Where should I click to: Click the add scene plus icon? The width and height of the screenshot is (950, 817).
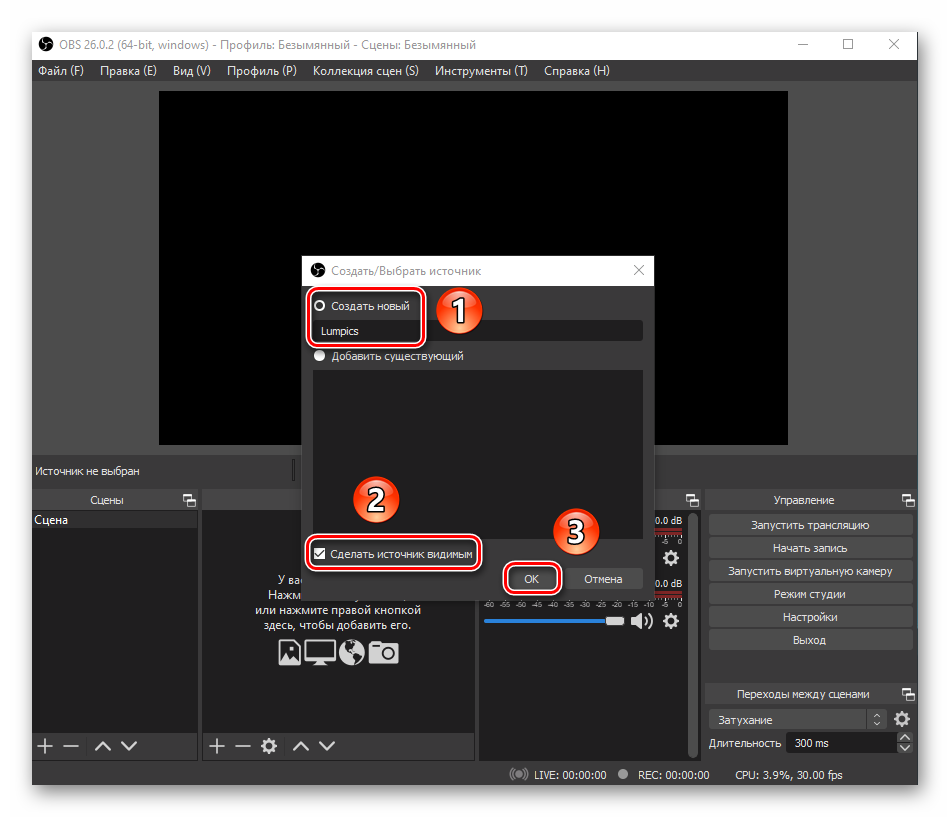coord(45,746)
